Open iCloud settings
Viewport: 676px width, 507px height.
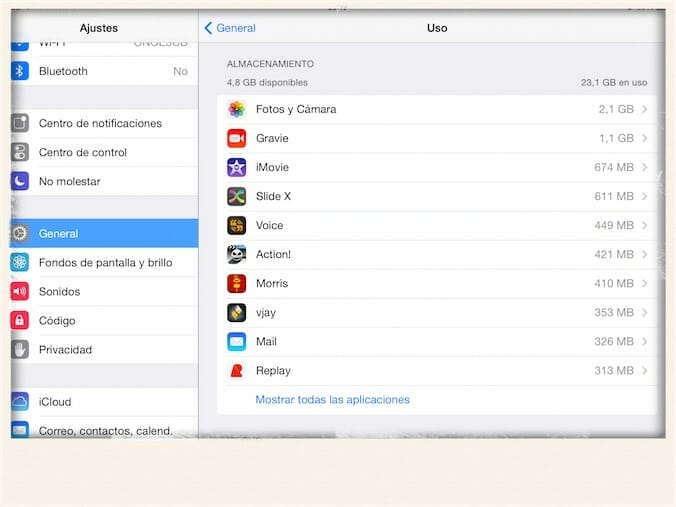[x=104, y=401]
